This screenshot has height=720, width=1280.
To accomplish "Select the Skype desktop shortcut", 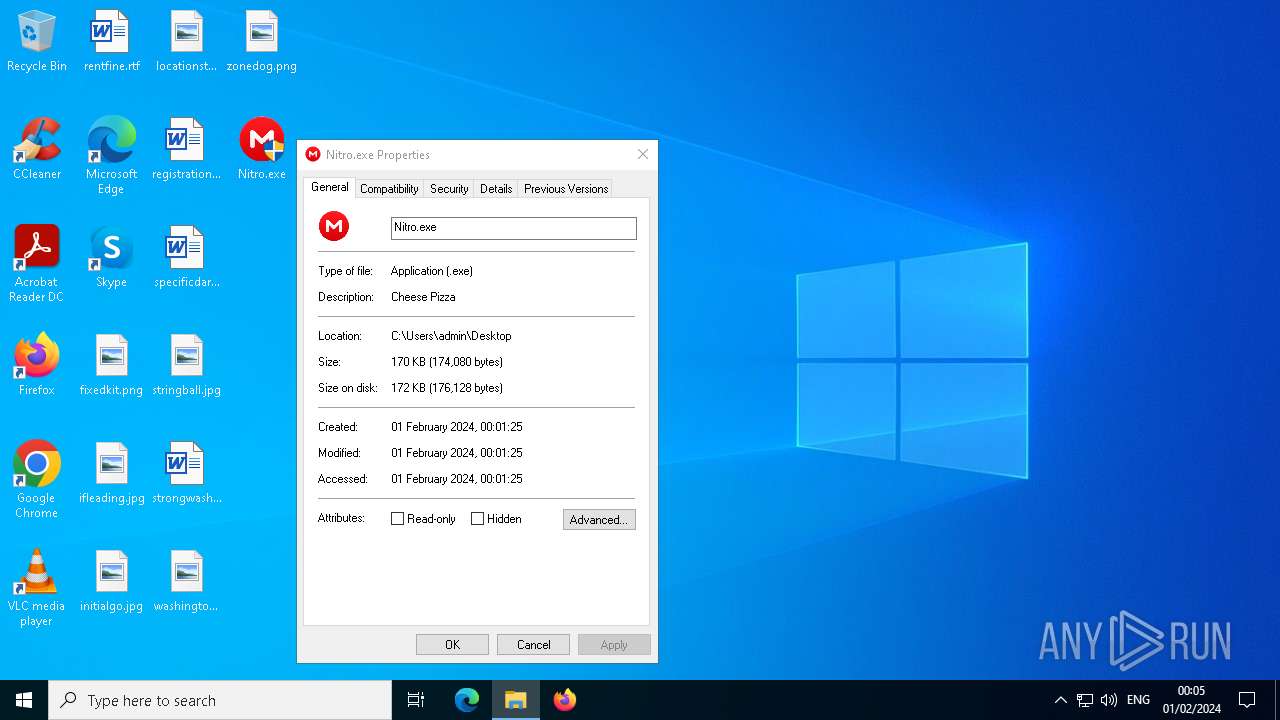I will 111,257.
